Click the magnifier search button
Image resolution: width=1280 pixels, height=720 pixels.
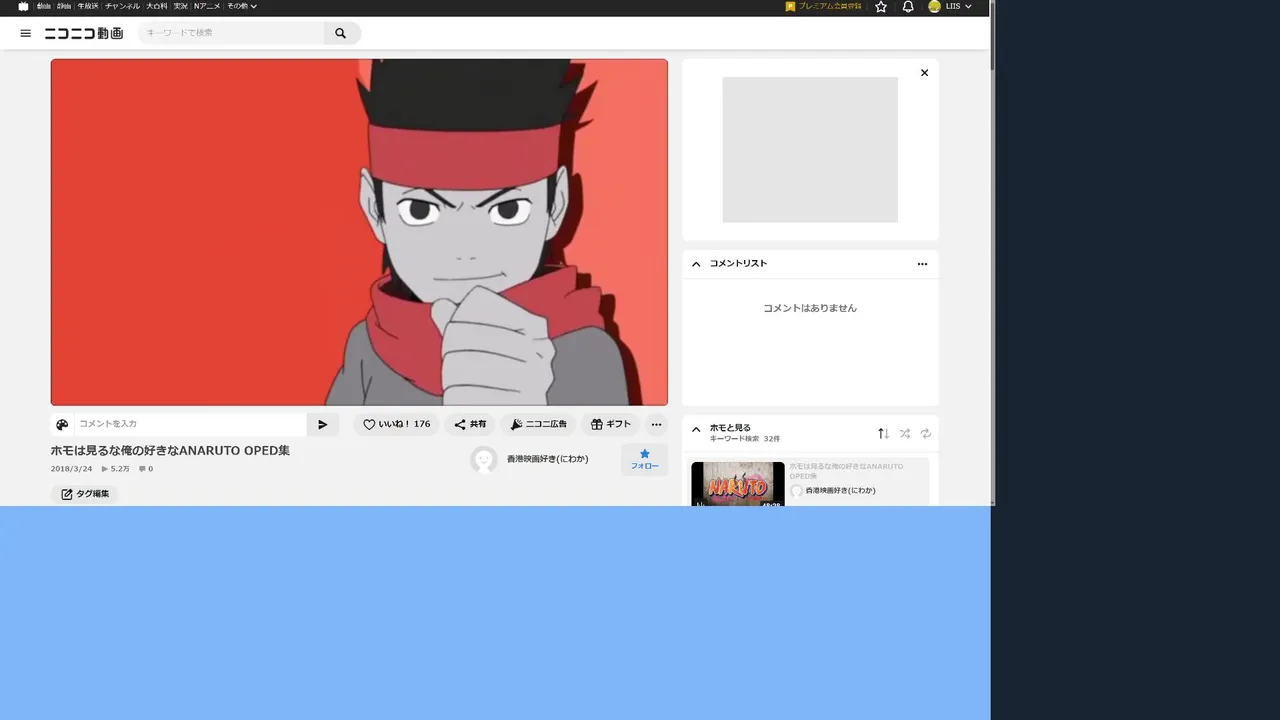(341, 33)
